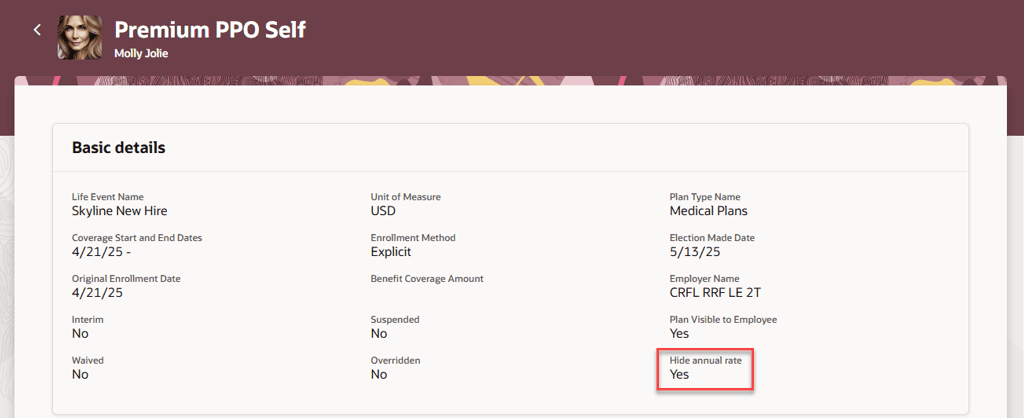Click the Suspended field value No
Image resolution: width=1024 pixels, height=418 pixels.
click(379, 334)
